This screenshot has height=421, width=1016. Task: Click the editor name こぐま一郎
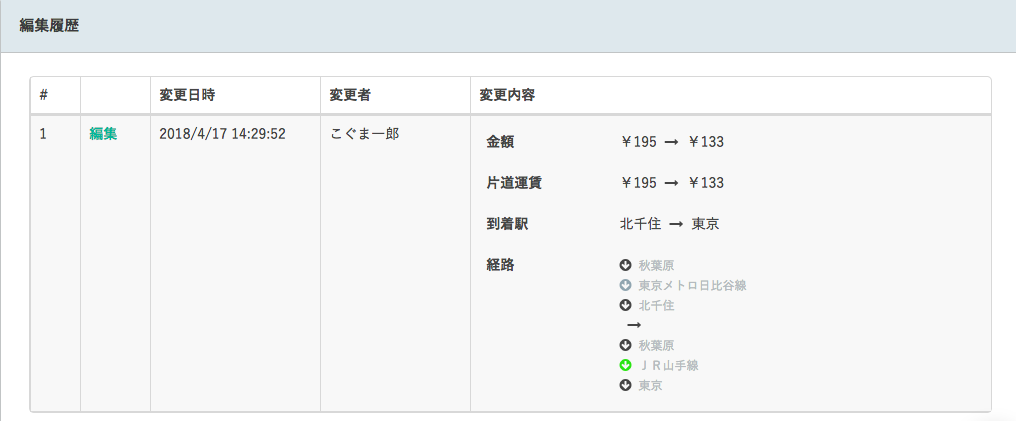pos(365,134)
